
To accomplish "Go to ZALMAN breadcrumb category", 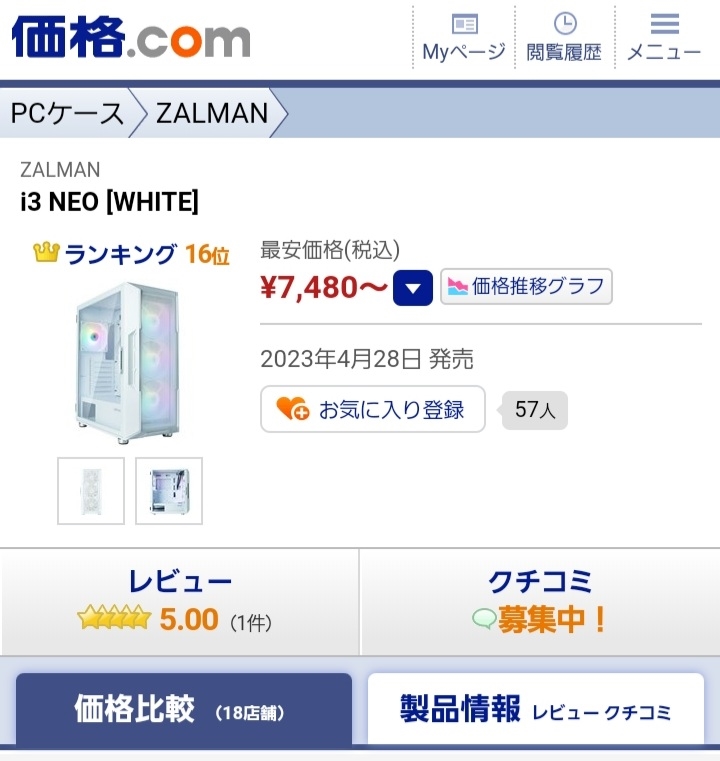I will [x=212, y=113].
